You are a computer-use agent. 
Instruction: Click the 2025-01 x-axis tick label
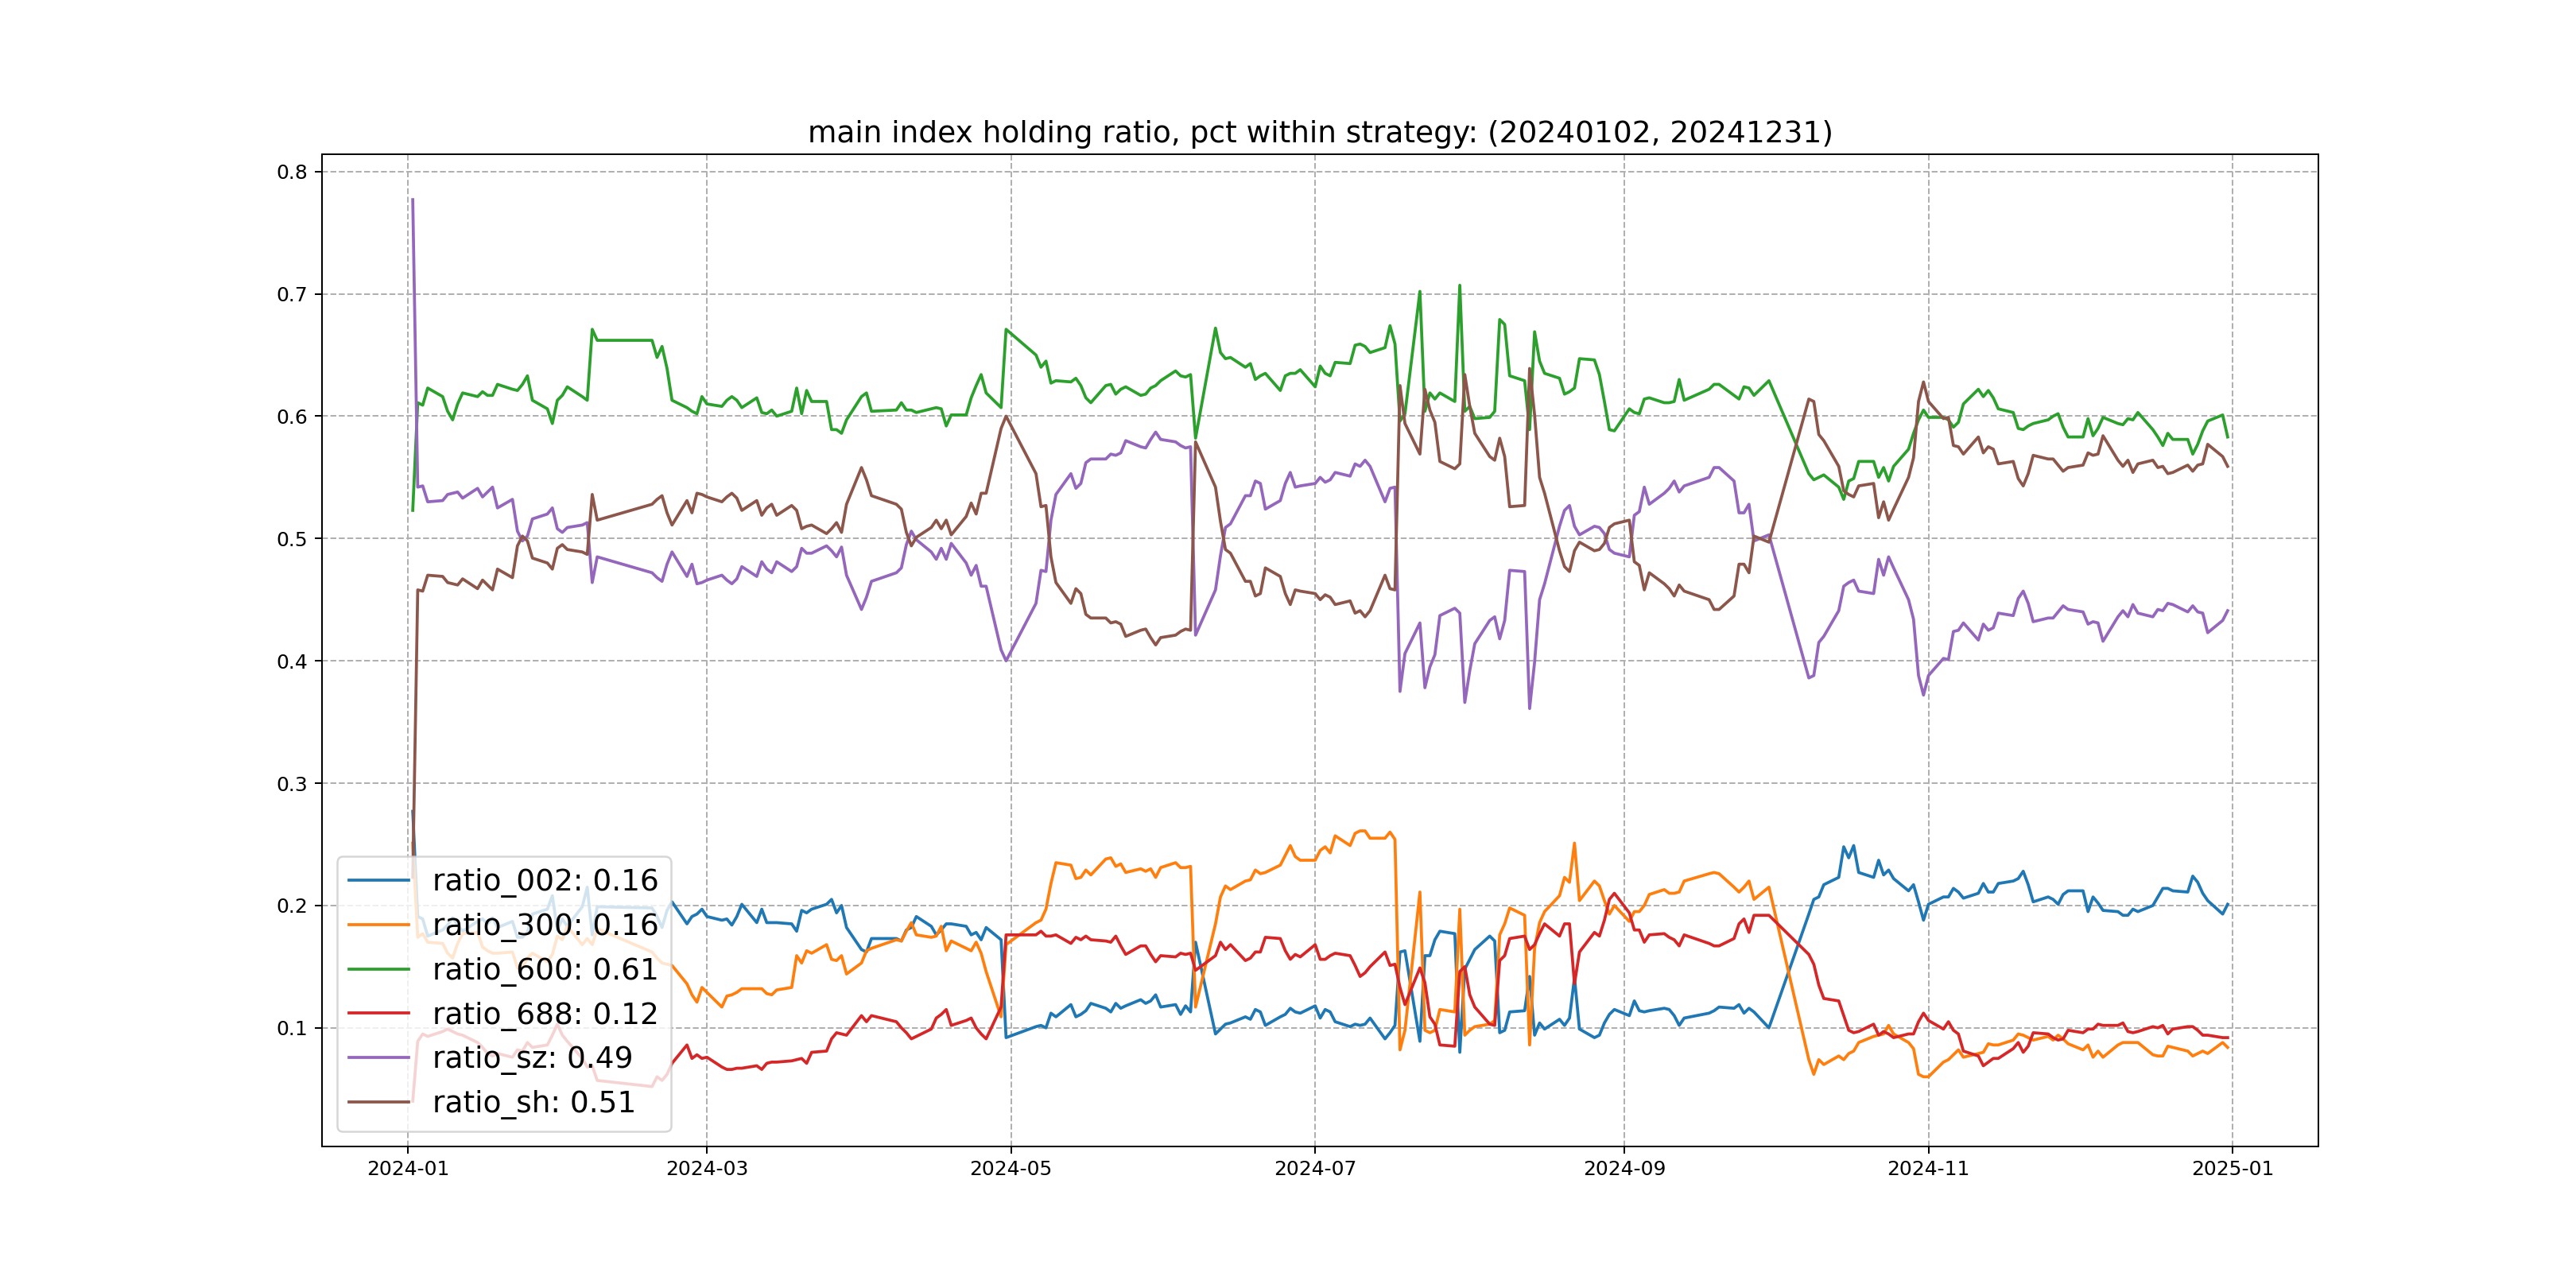2232,1168
